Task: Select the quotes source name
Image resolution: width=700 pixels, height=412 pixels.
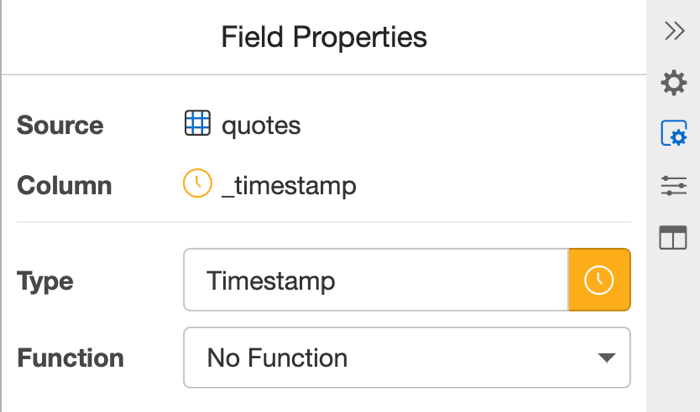Action: [261, 125]
